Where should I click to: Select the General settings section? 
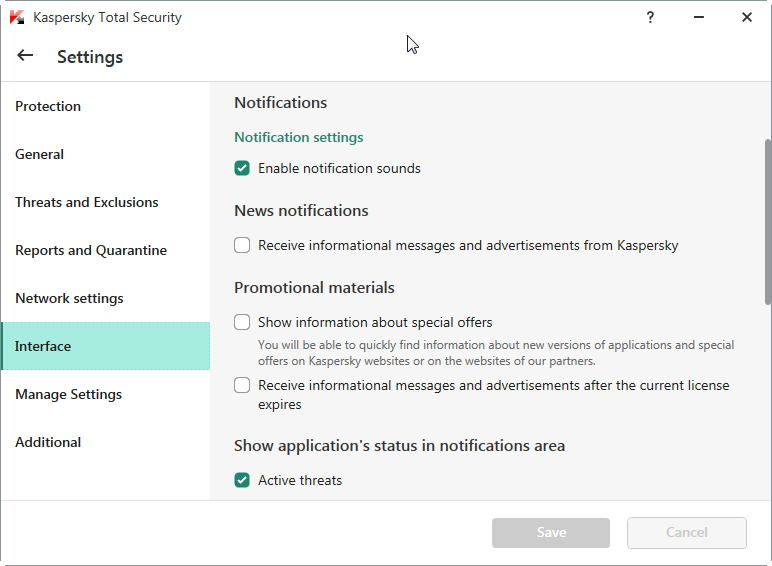pyautogui.click(x=106, y=154)
